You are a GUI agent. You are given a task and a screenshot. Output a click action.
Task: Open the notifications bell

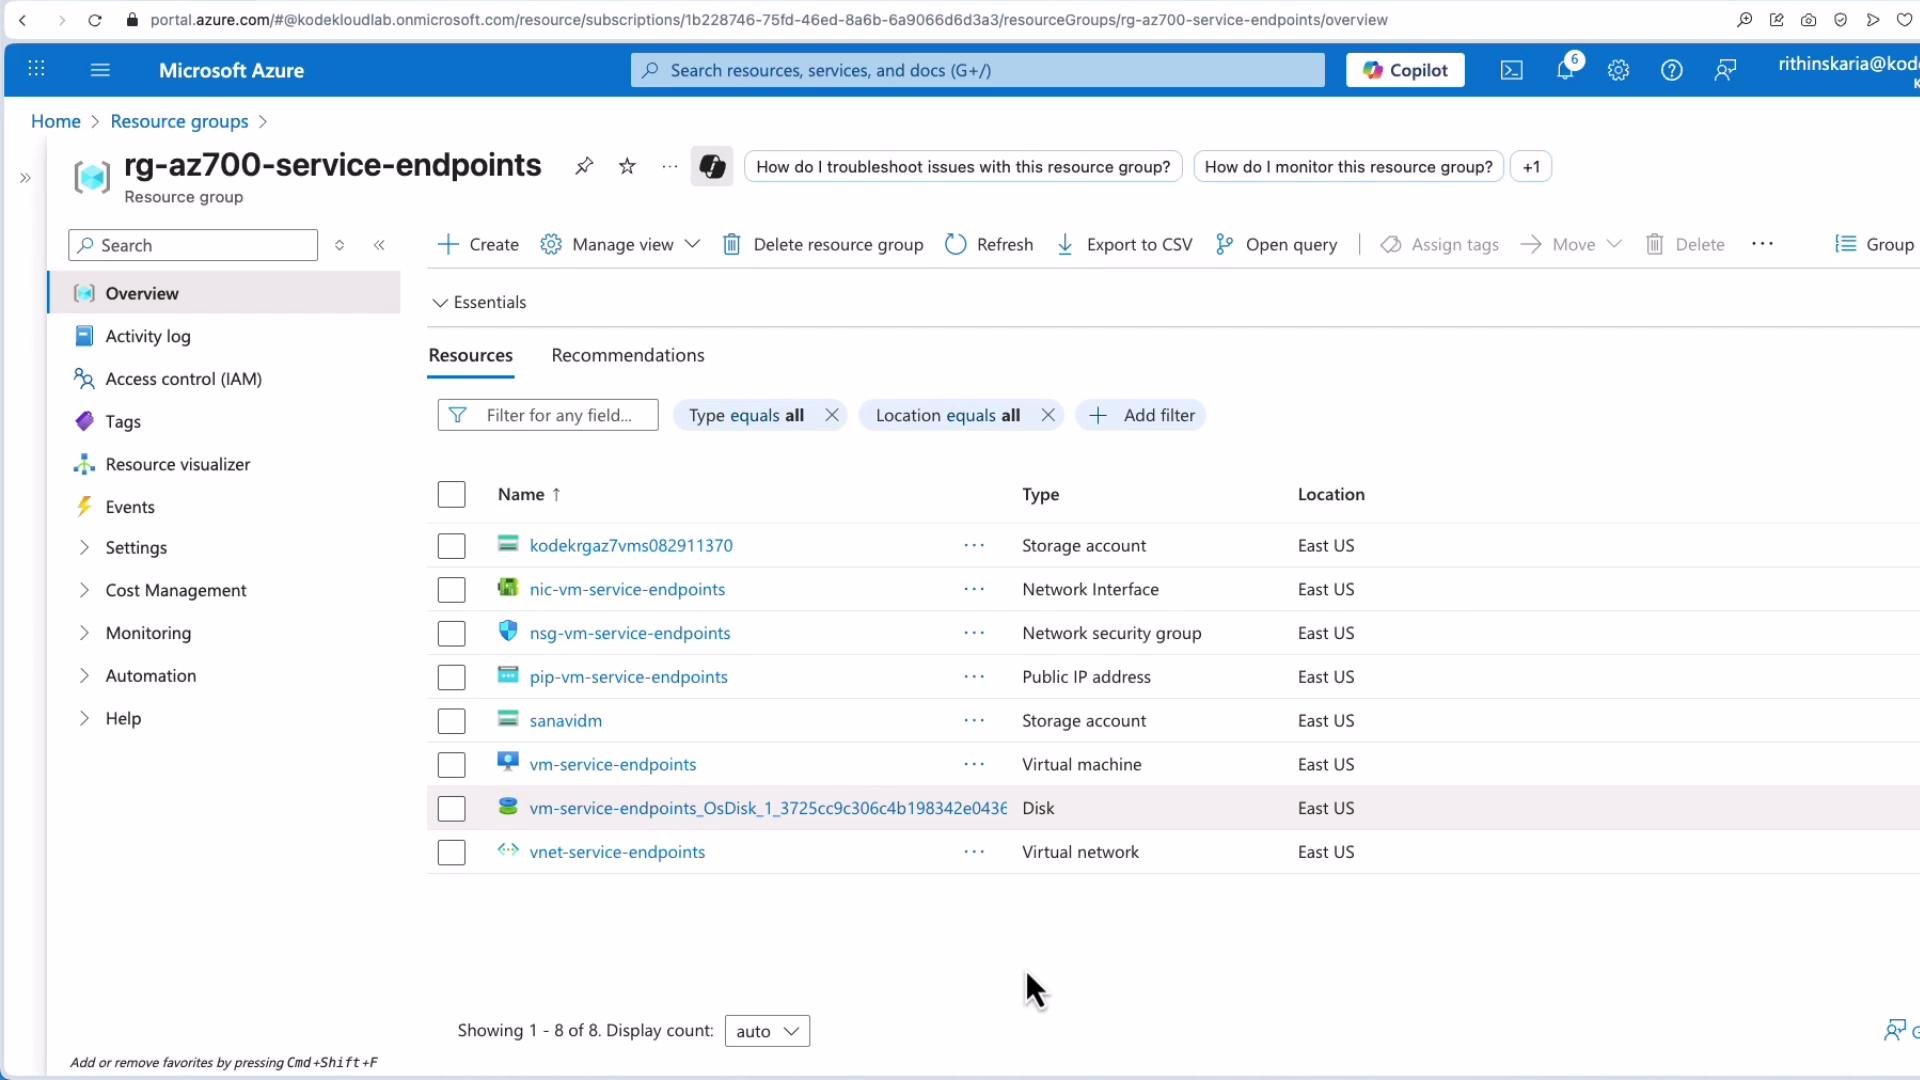(x=1566, y=70)
